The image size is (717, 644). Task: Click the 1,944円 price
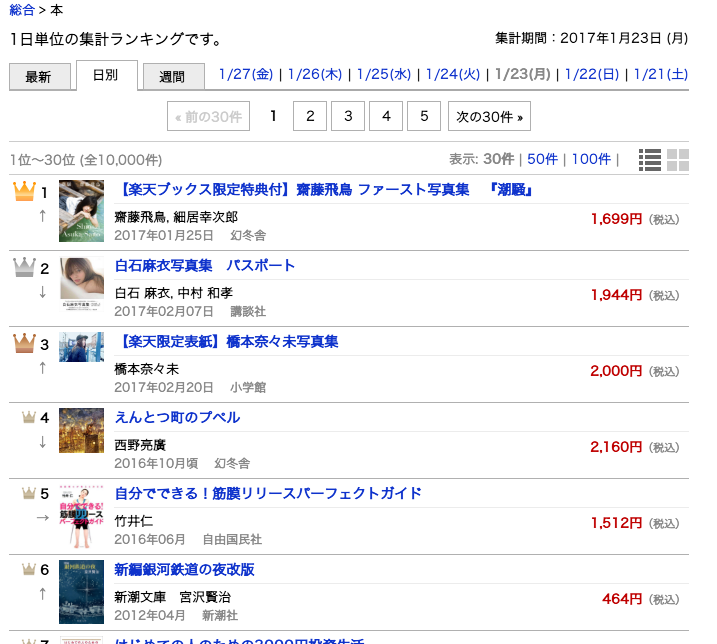[616, 295]
